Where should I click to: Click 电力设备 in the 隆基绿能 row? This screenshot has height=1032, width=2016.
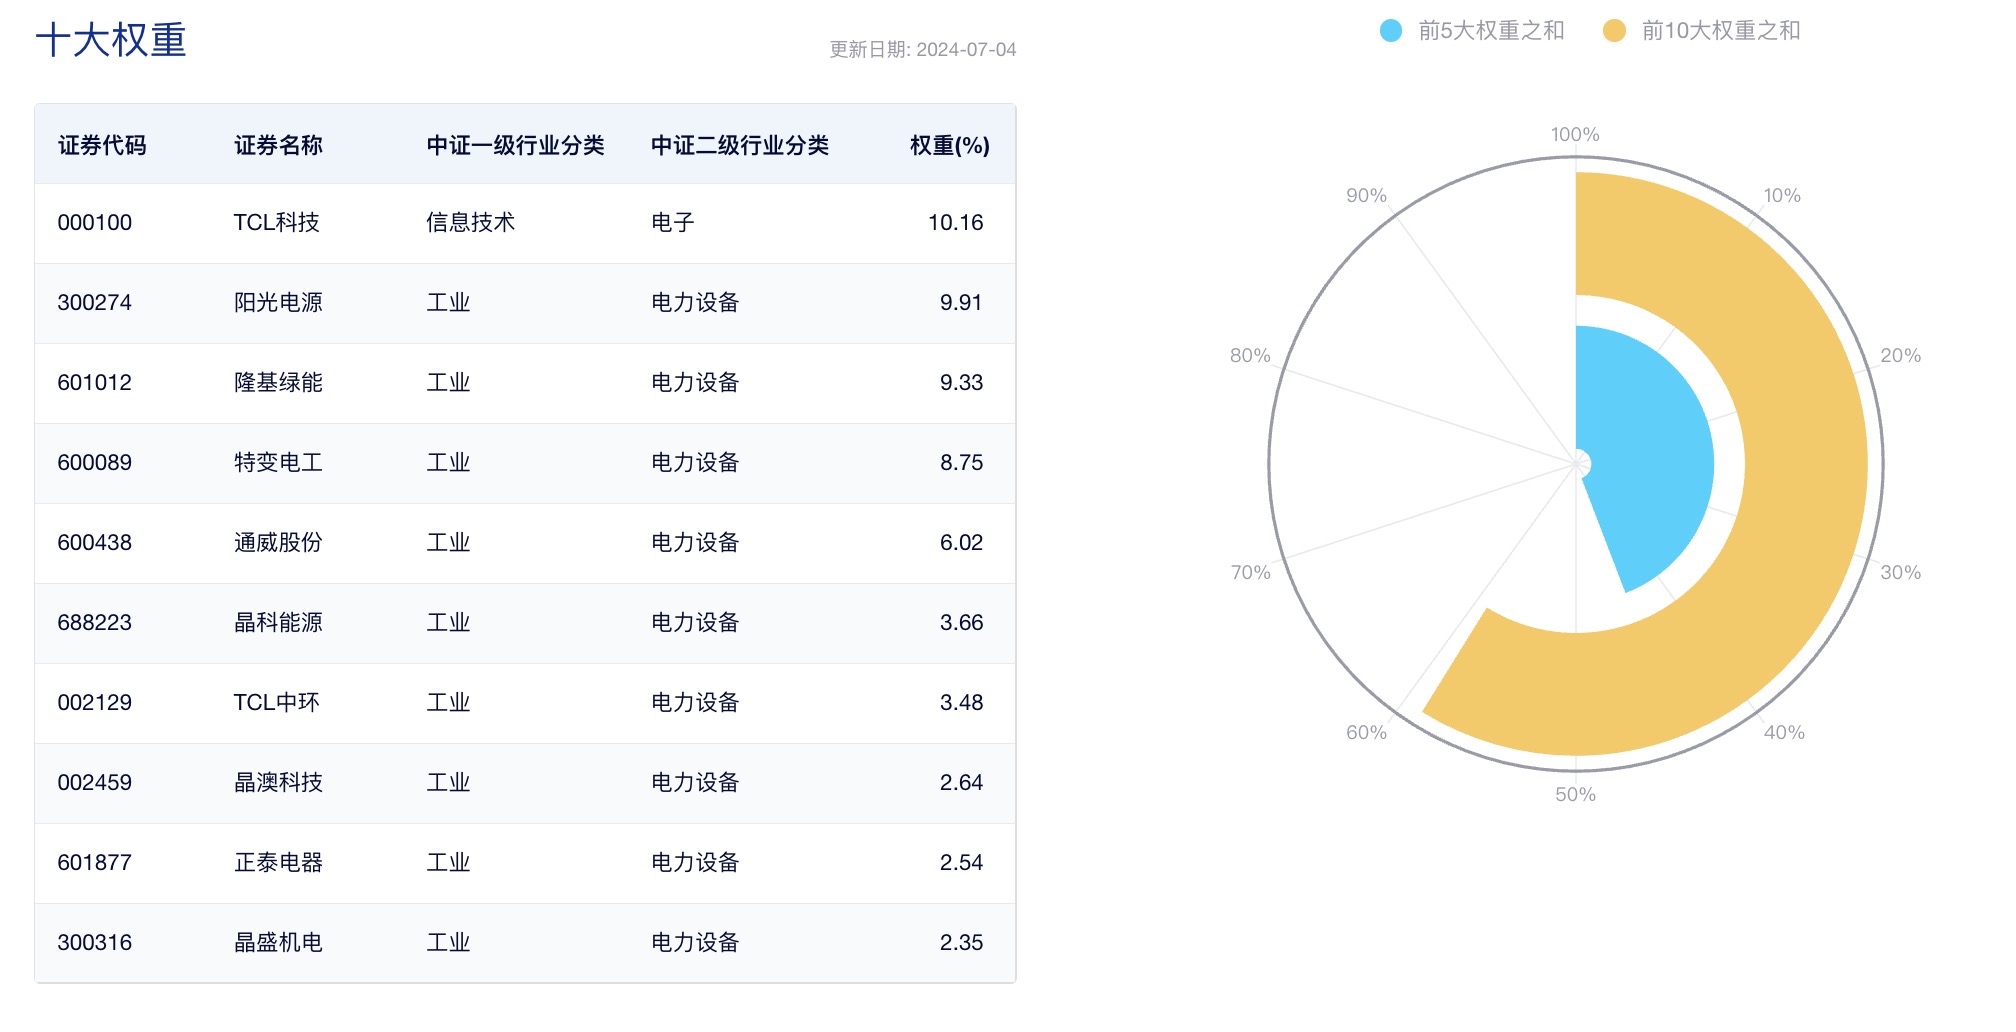click(695, 382)
